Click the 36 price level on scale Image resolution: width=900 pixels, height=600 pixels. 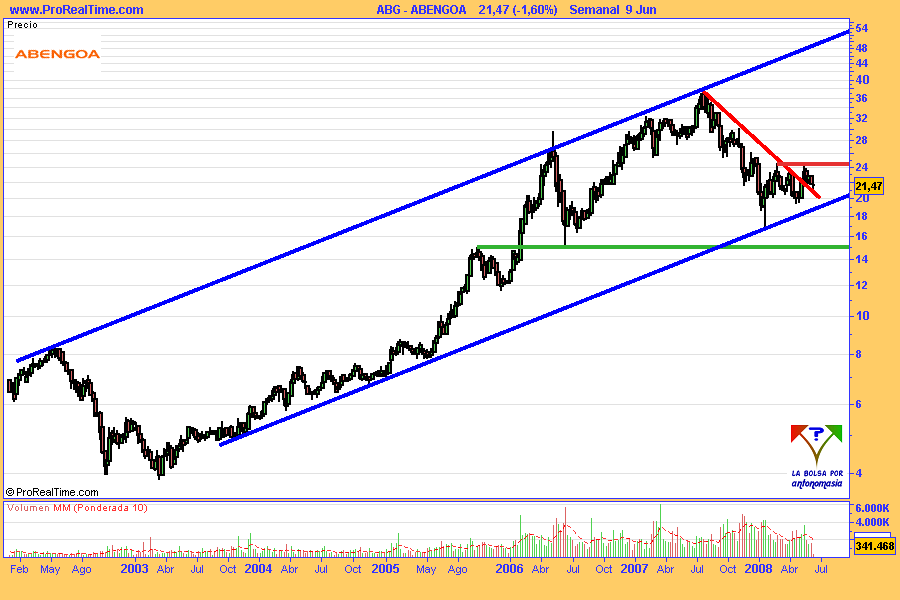click(x=862, y=99)
